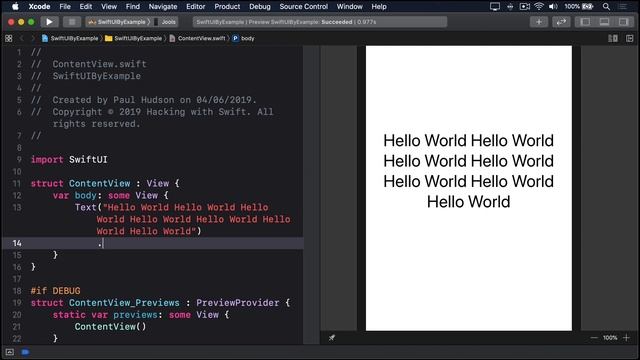
Task: Open the Debug menu
Action: pyautogui.click(x=260, y=7)
